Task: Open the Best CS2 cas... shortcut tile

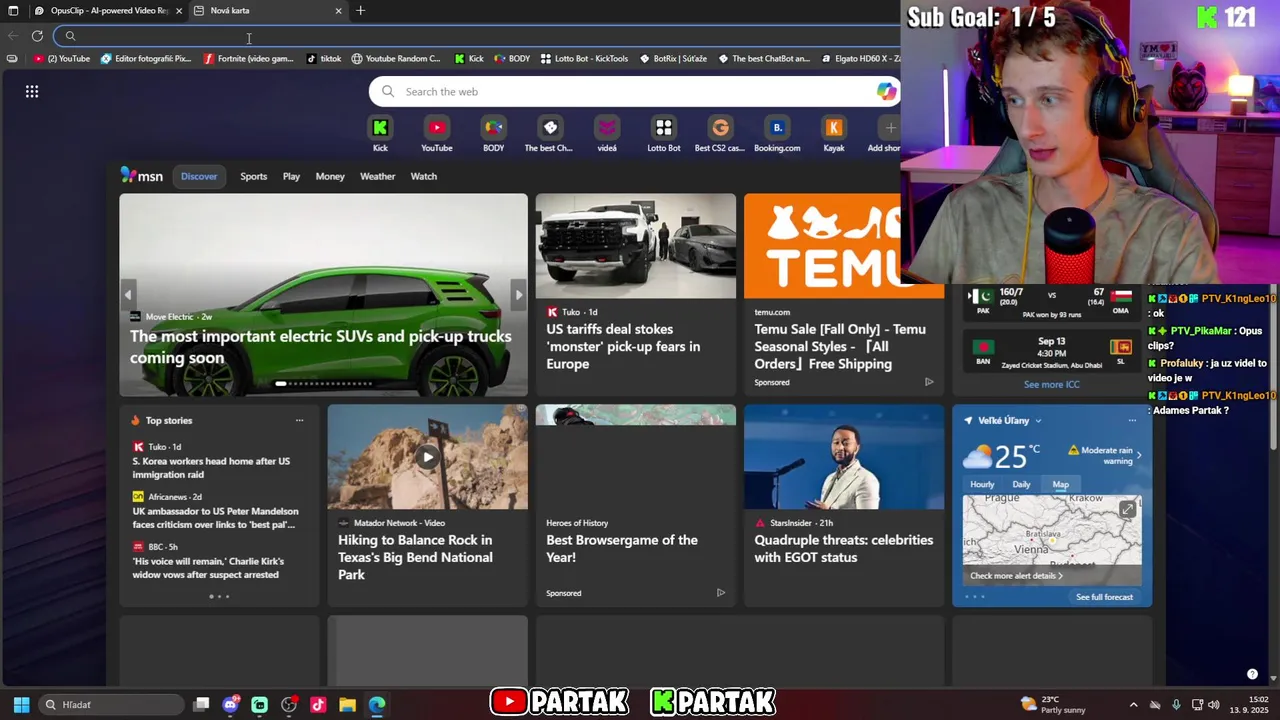Action: [720, 134]
